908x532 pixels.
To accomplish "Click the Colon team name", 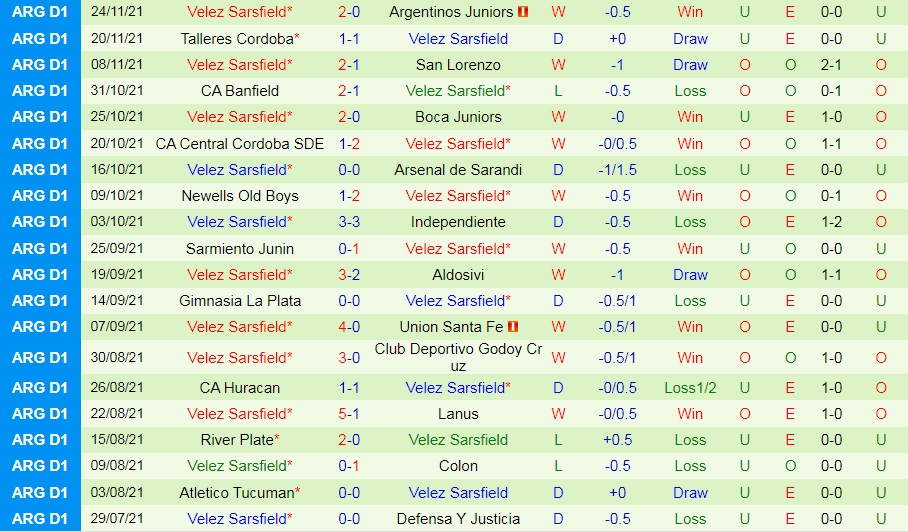I will pyautogui.click(x=458, y=466).
